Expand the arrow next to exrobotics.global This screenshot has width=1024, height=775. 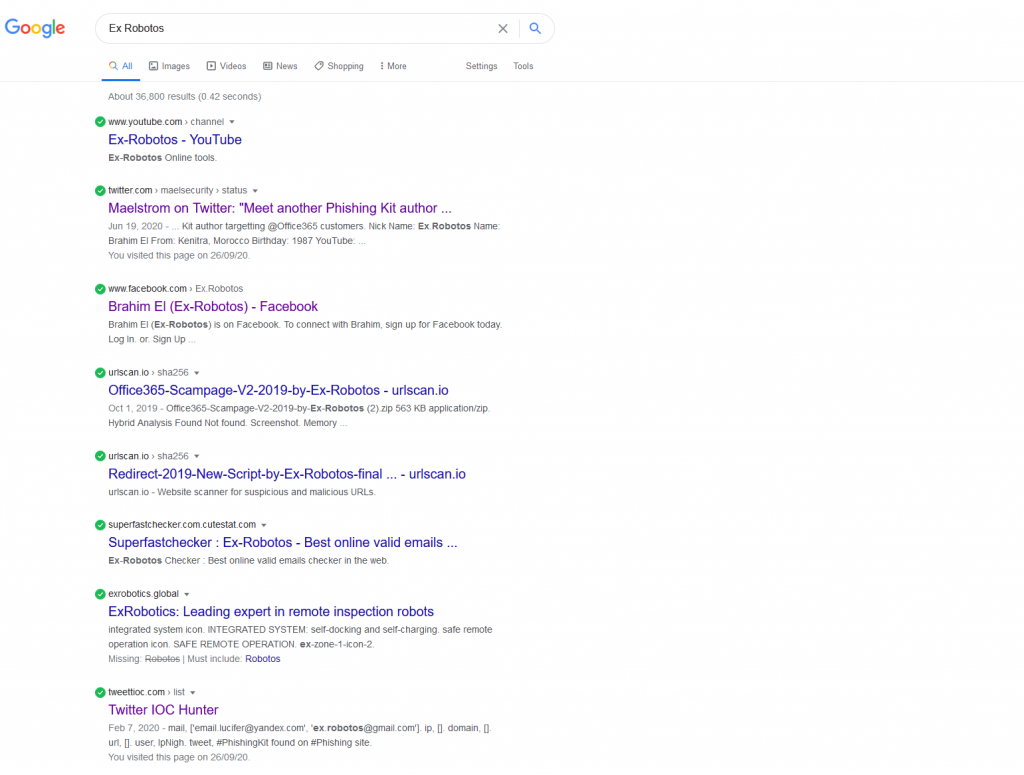pos(187,594)
